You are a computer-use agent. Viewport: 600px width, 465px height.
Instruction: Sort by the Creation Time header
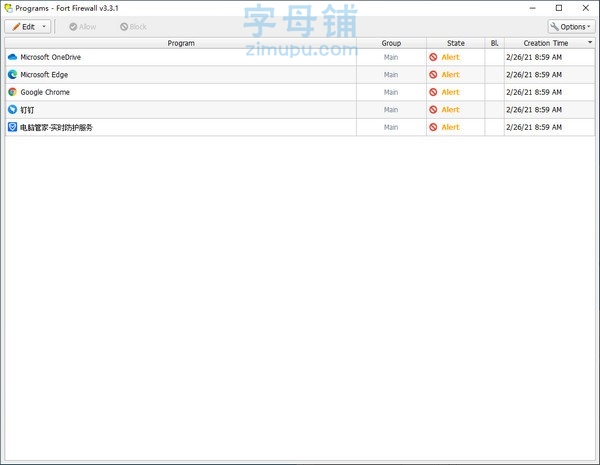tap(546, 43)
